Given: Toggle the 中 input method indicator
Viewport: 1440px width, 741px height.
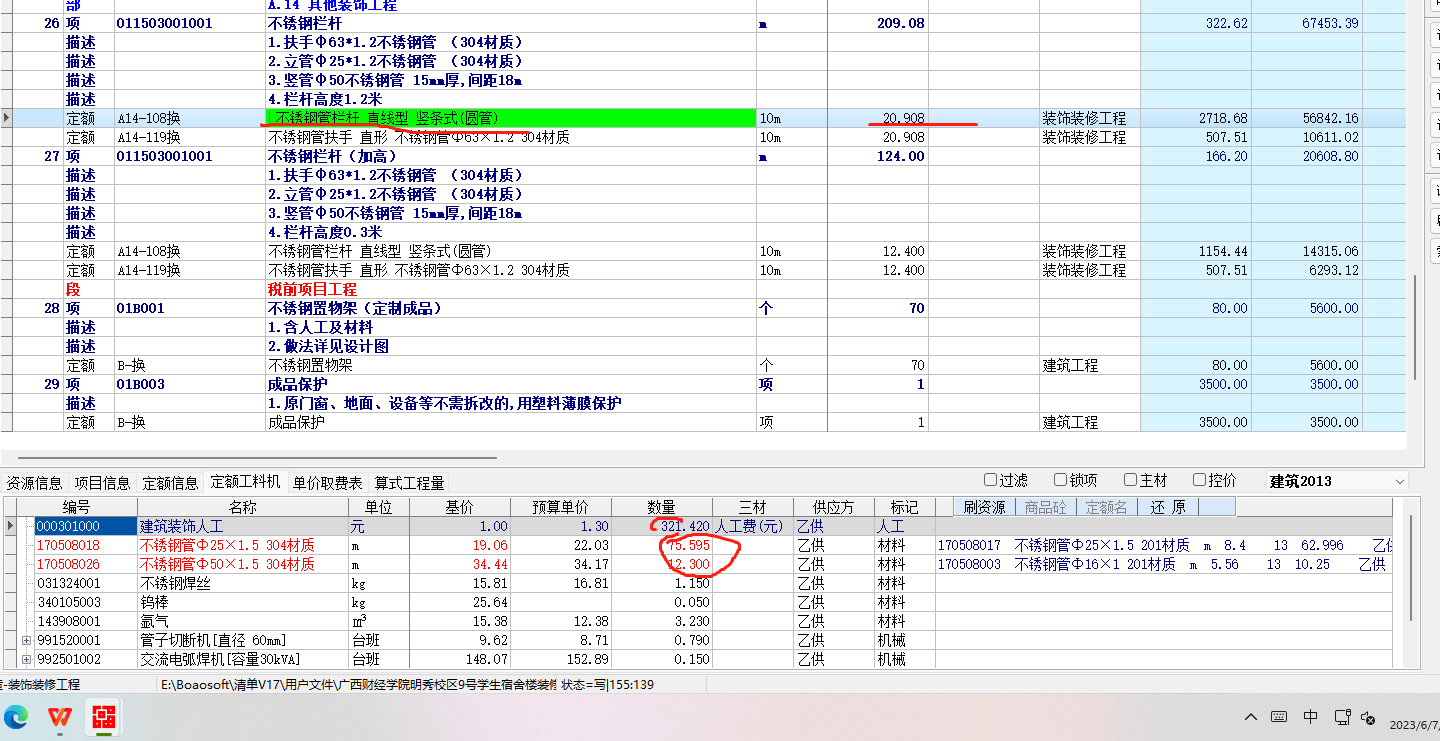Looking at the screenshot, I should (x=1311, y=717).
